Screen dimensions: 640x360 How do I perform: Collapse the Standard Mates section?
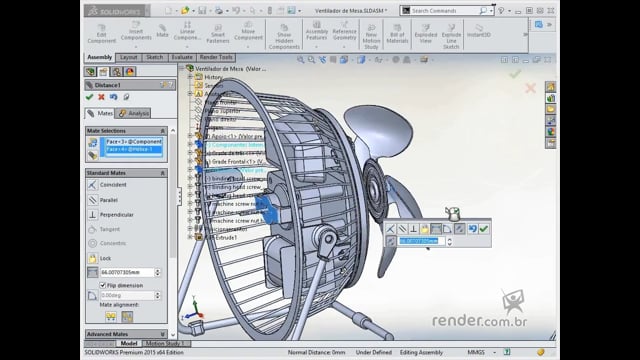coord(162,173)
